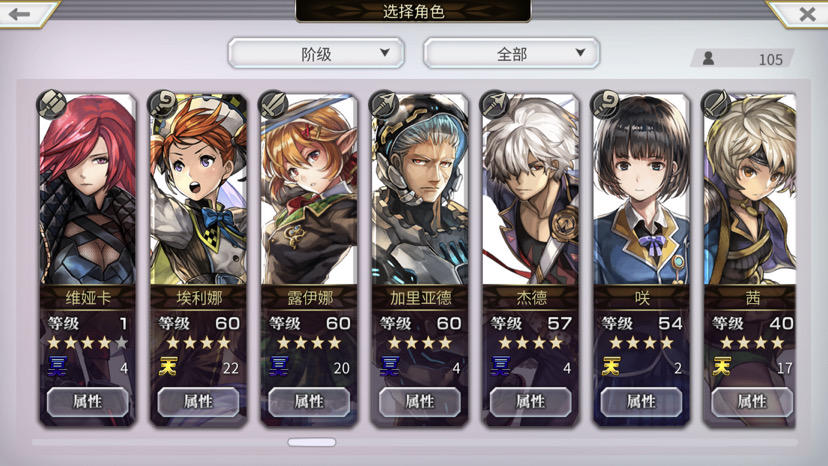This screenshot has height=466, width=828.
Task: Click the character count person icon
Action: tap(708, 59)
